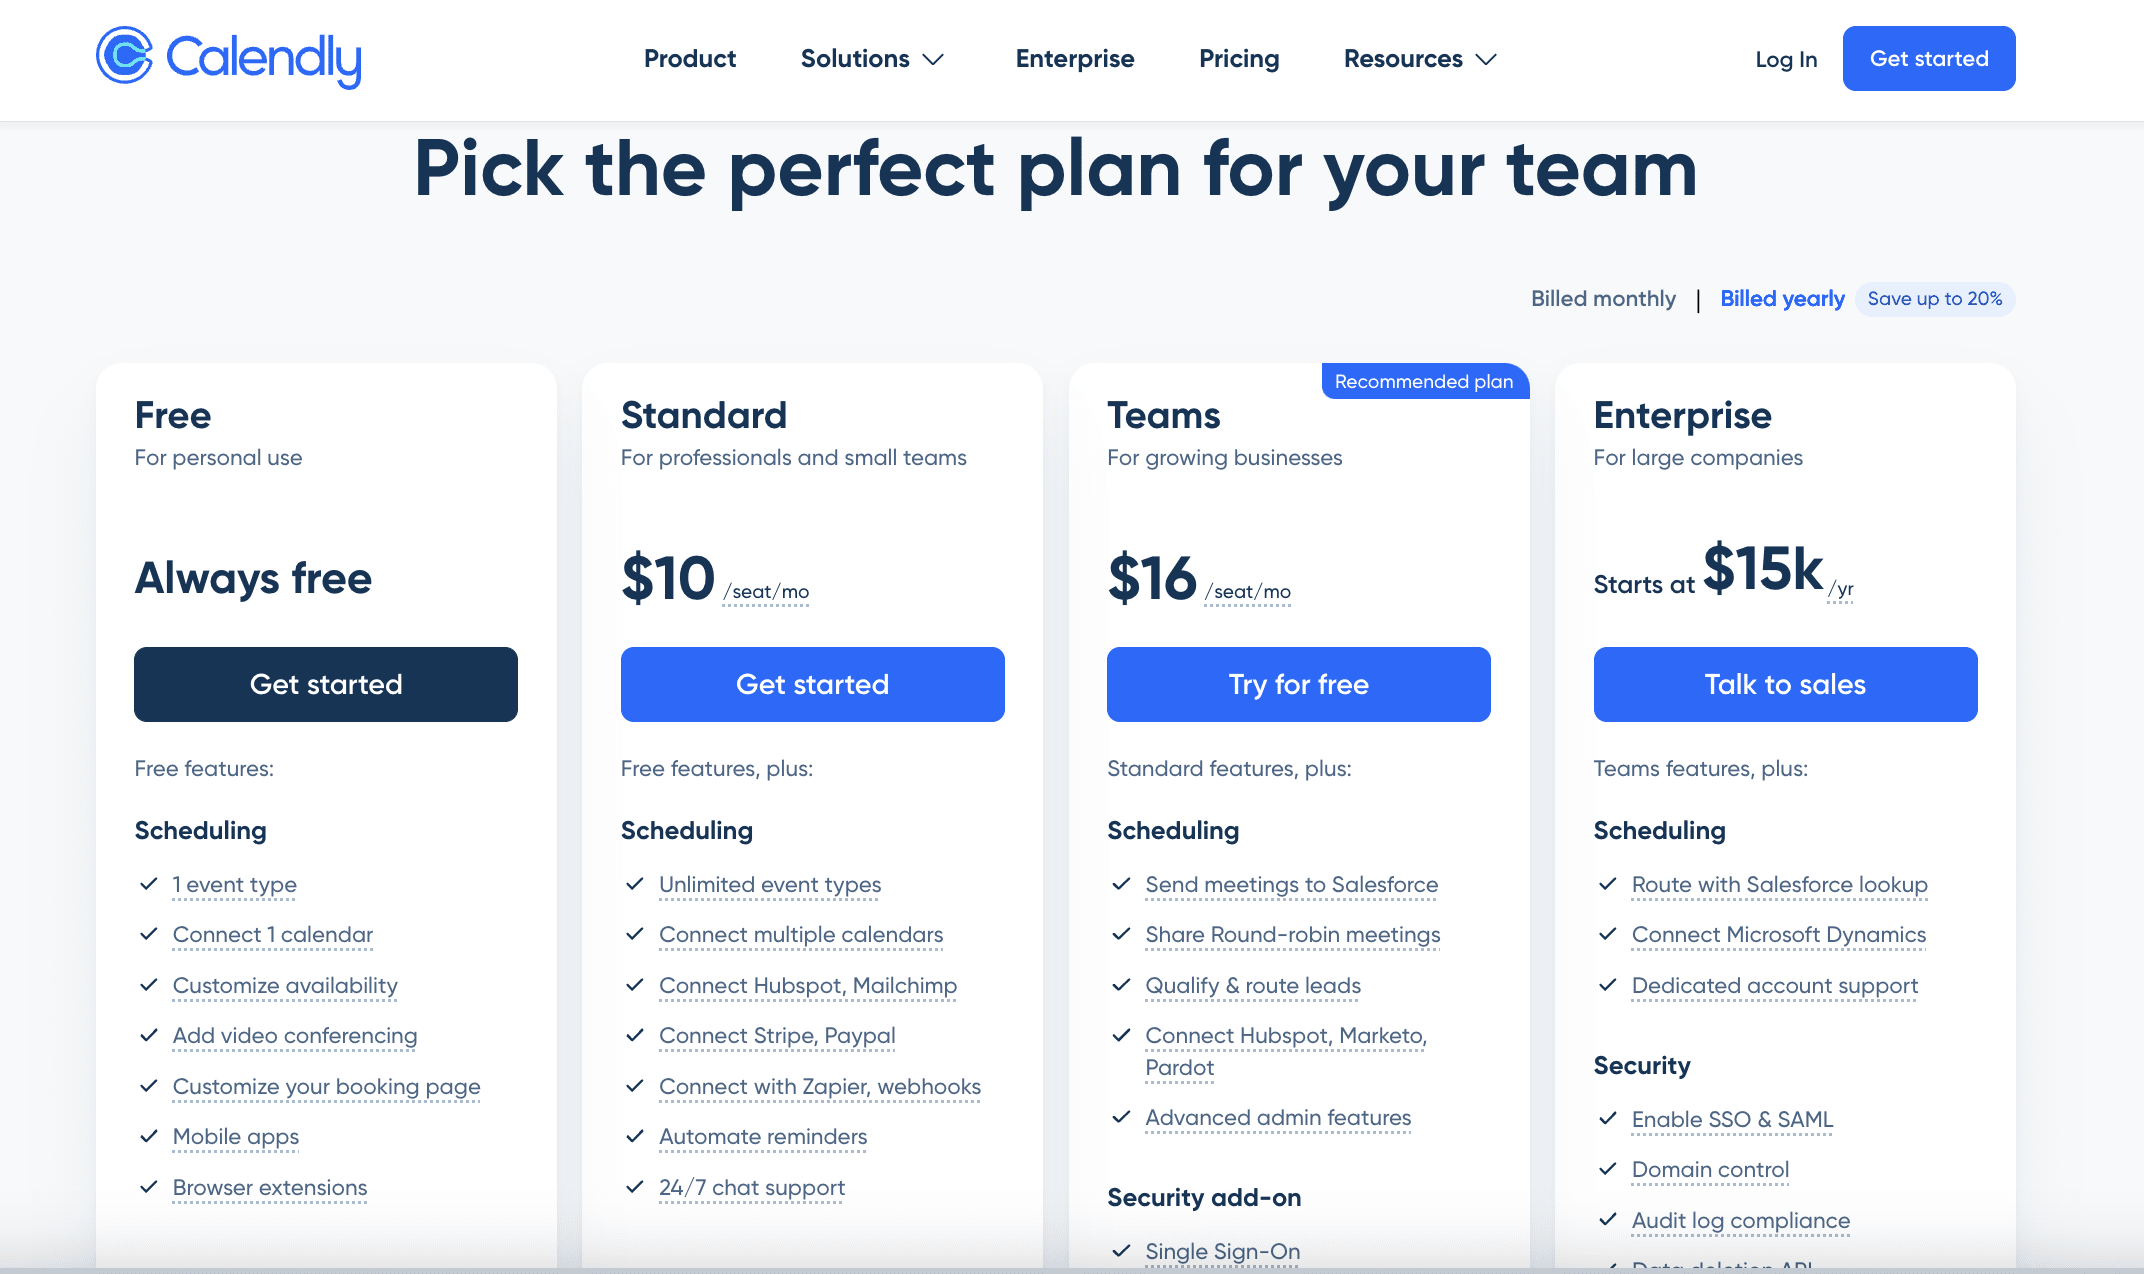Click the Save up to 20% badge
The width and height of the screenshot is (2144, 1274).
click(1934, 298)
